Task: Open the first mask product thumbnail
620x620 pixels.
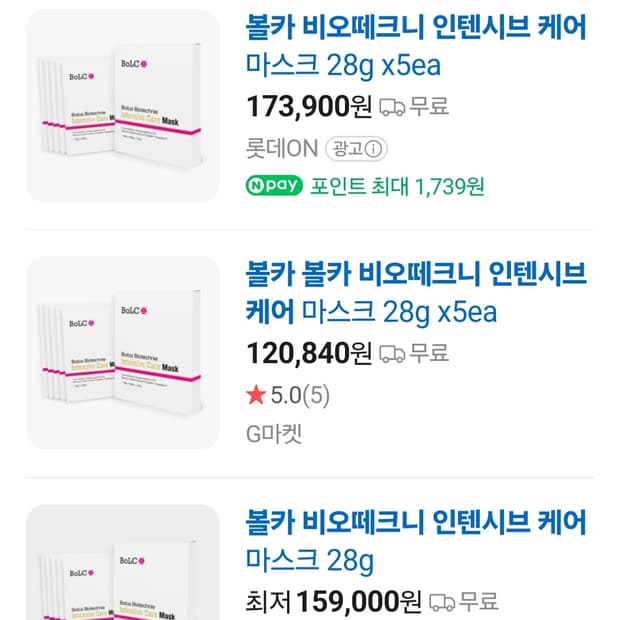Action: (x=122, y=106)
